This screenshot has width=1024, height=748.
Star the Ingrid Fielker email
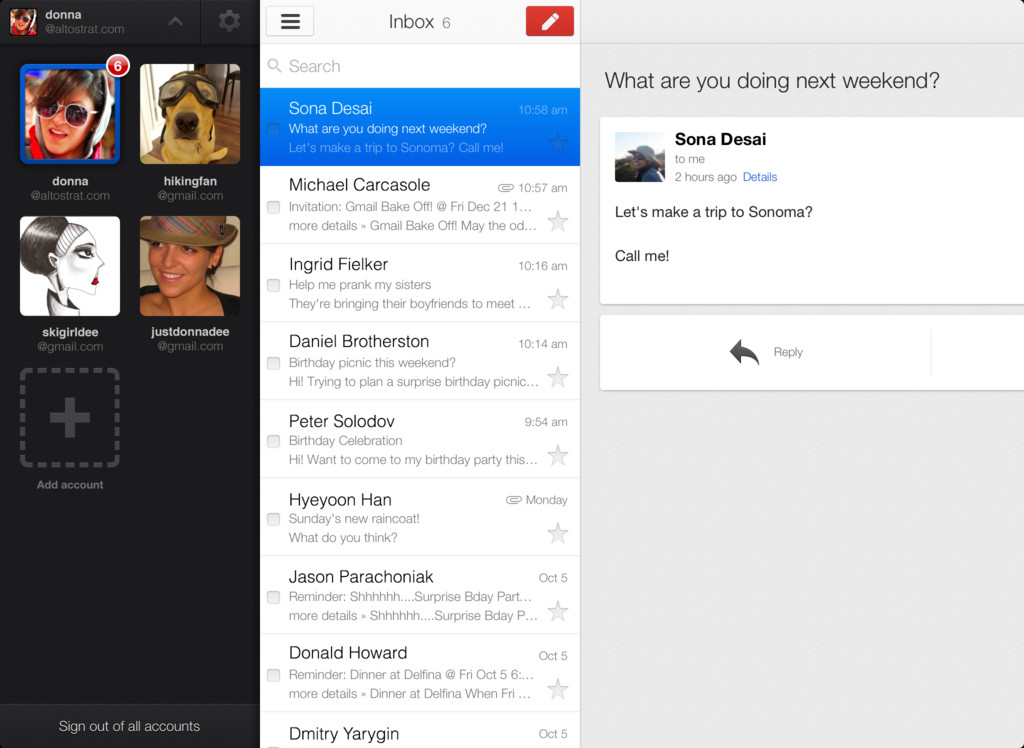coord(558,299)
